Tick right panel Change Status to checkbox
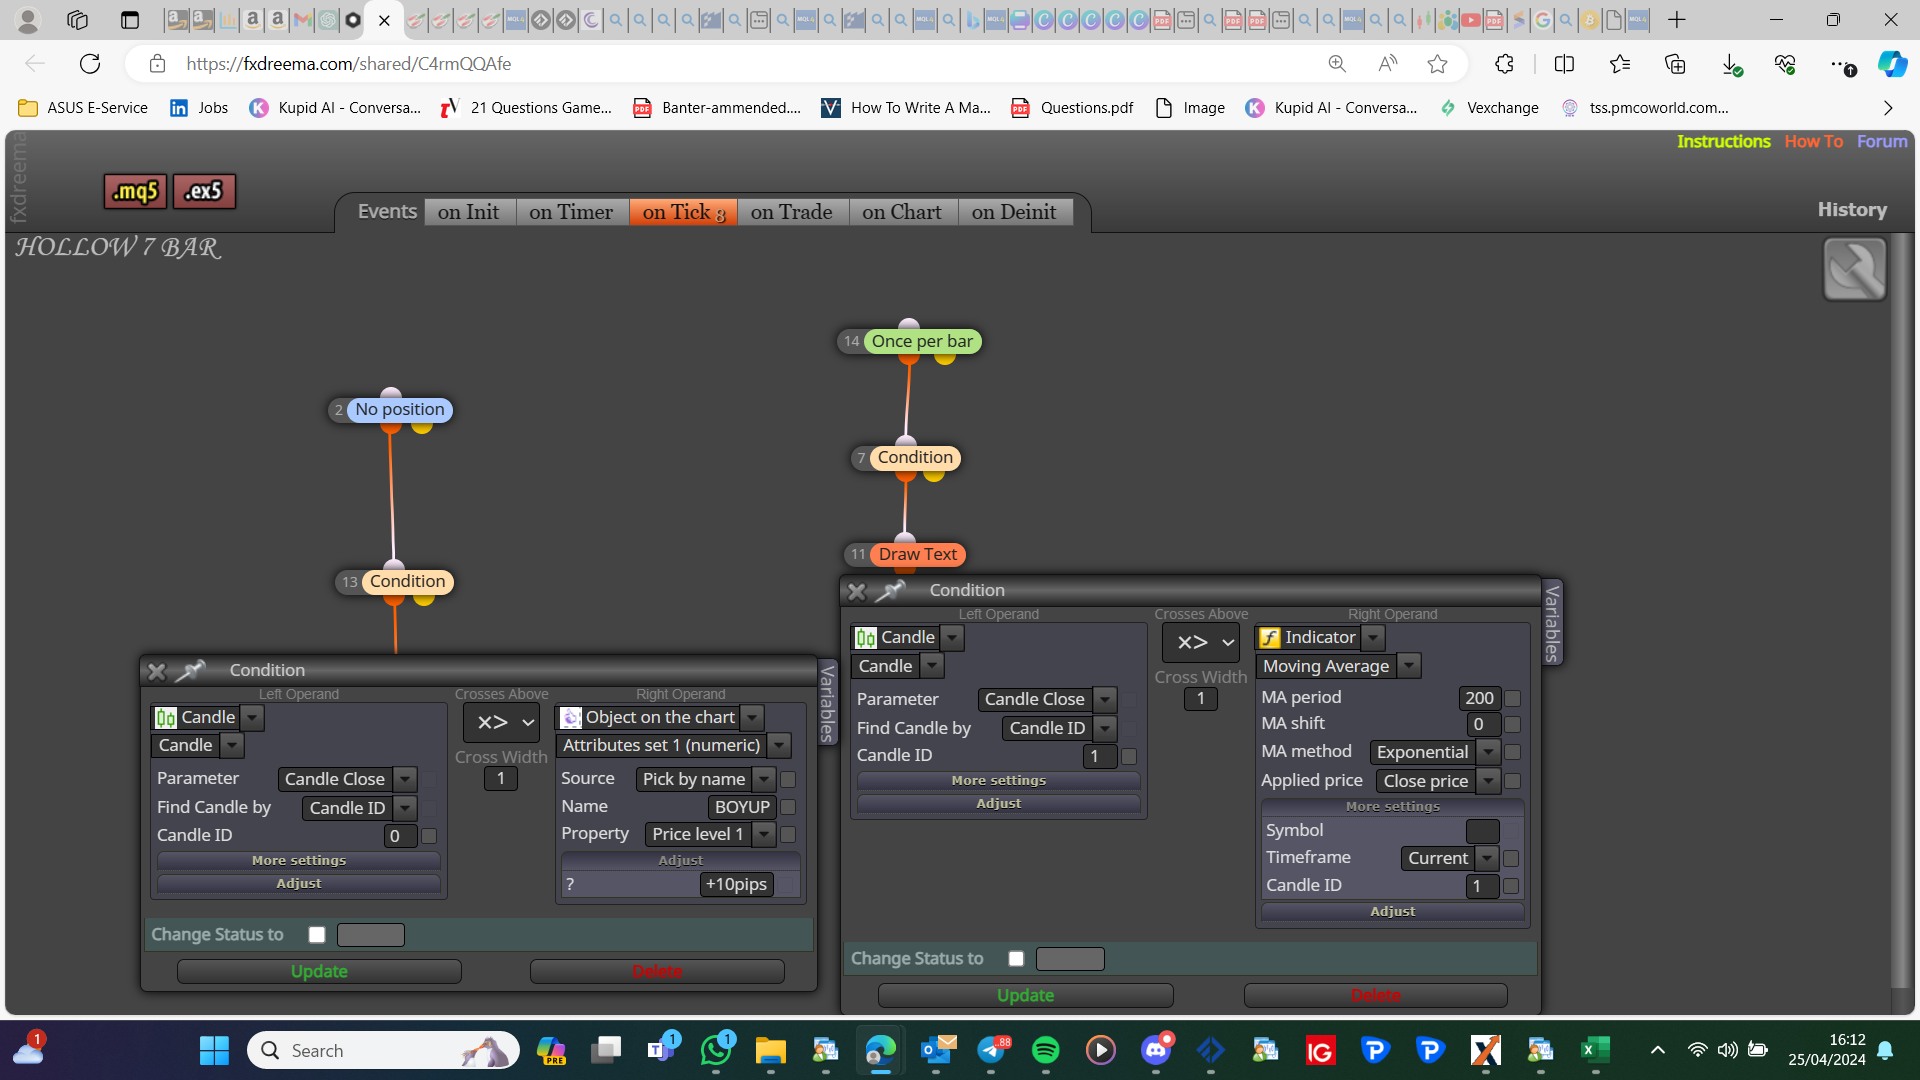 click(1016, 959)
